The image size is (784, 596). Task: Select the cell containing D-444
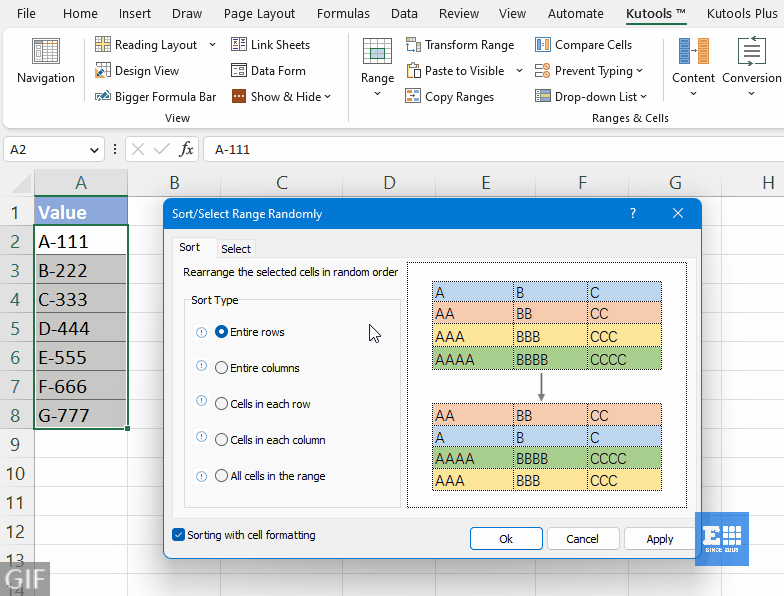81,328
